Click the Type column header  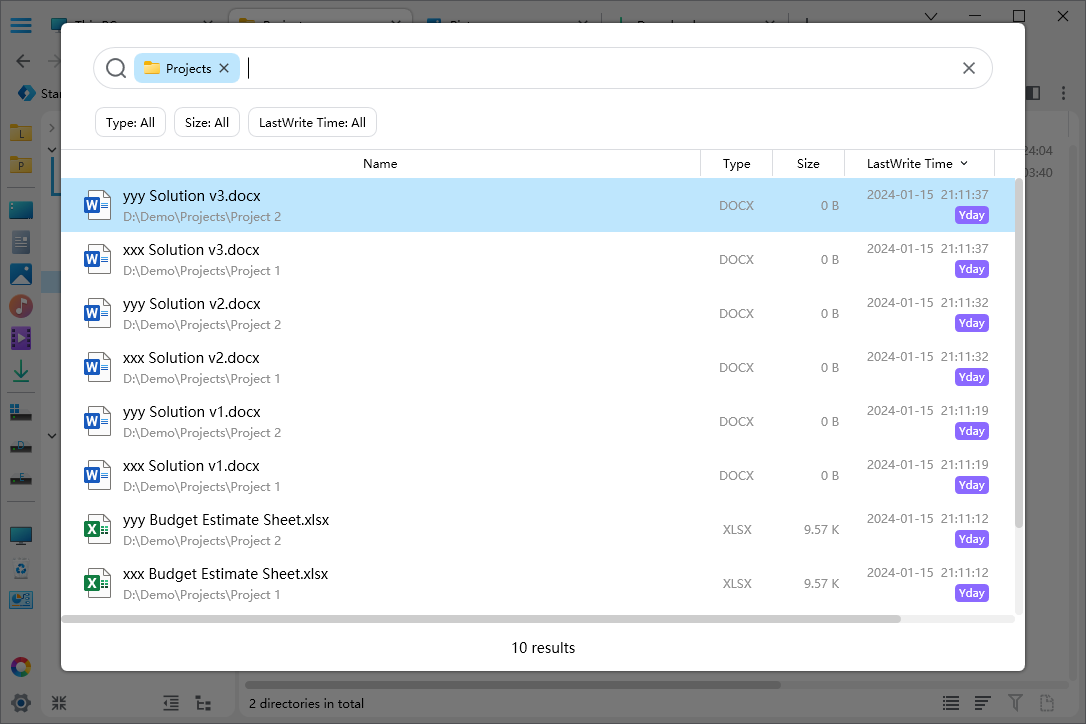736,164
